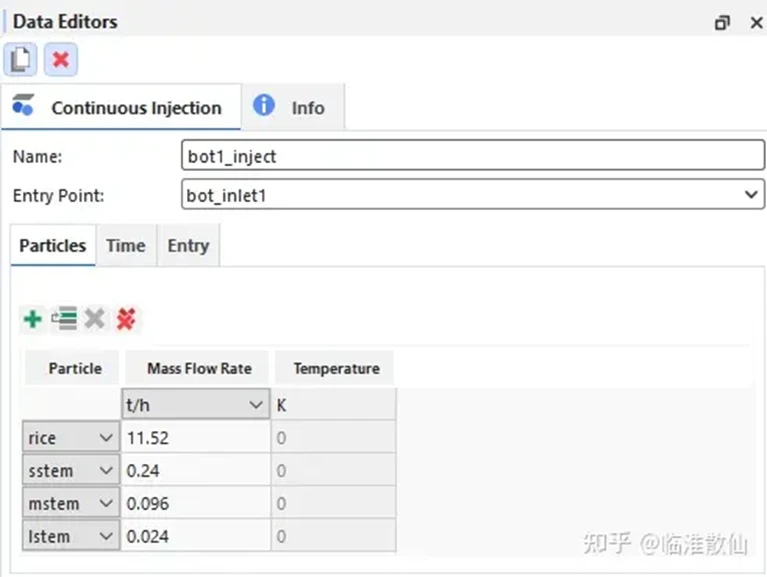Image resolution: width=767 pixels, height=577 pixels.
Task: Click the red X delete icon in top toolbar
Action: 61,60
